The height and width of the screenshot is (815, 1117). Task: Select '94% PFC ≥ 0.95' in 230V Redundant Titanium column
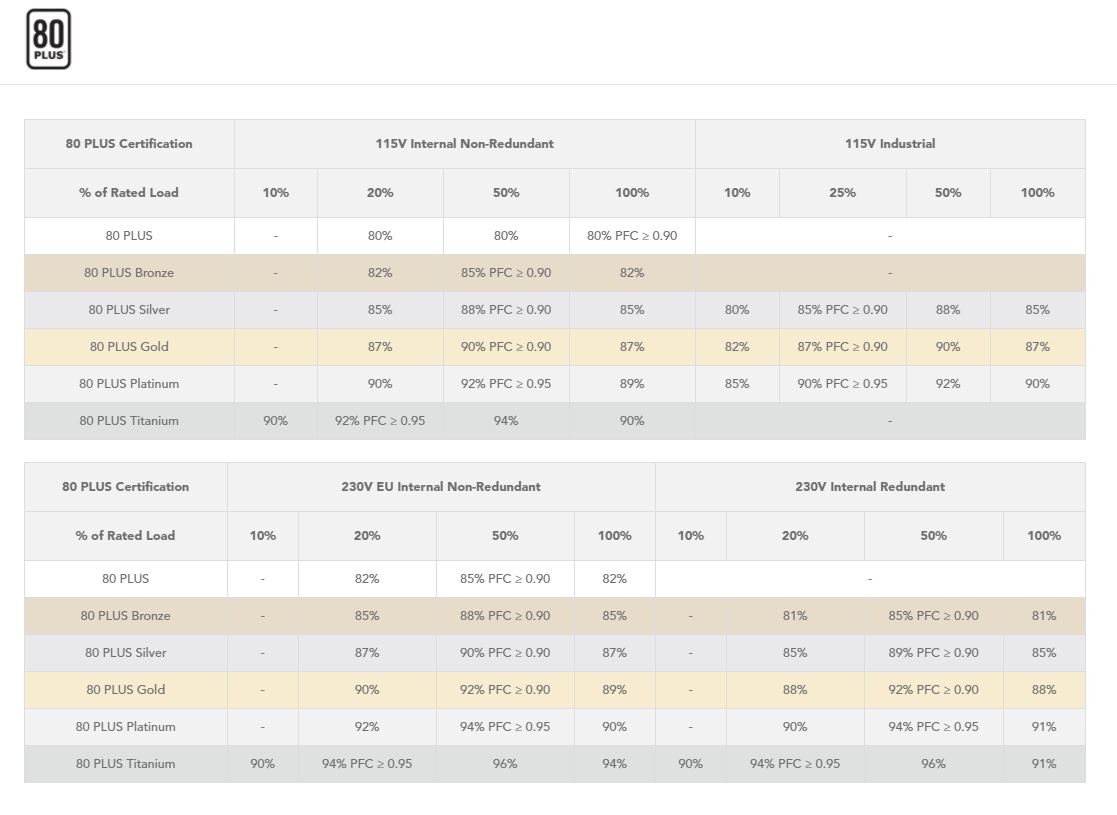[795, 764]
